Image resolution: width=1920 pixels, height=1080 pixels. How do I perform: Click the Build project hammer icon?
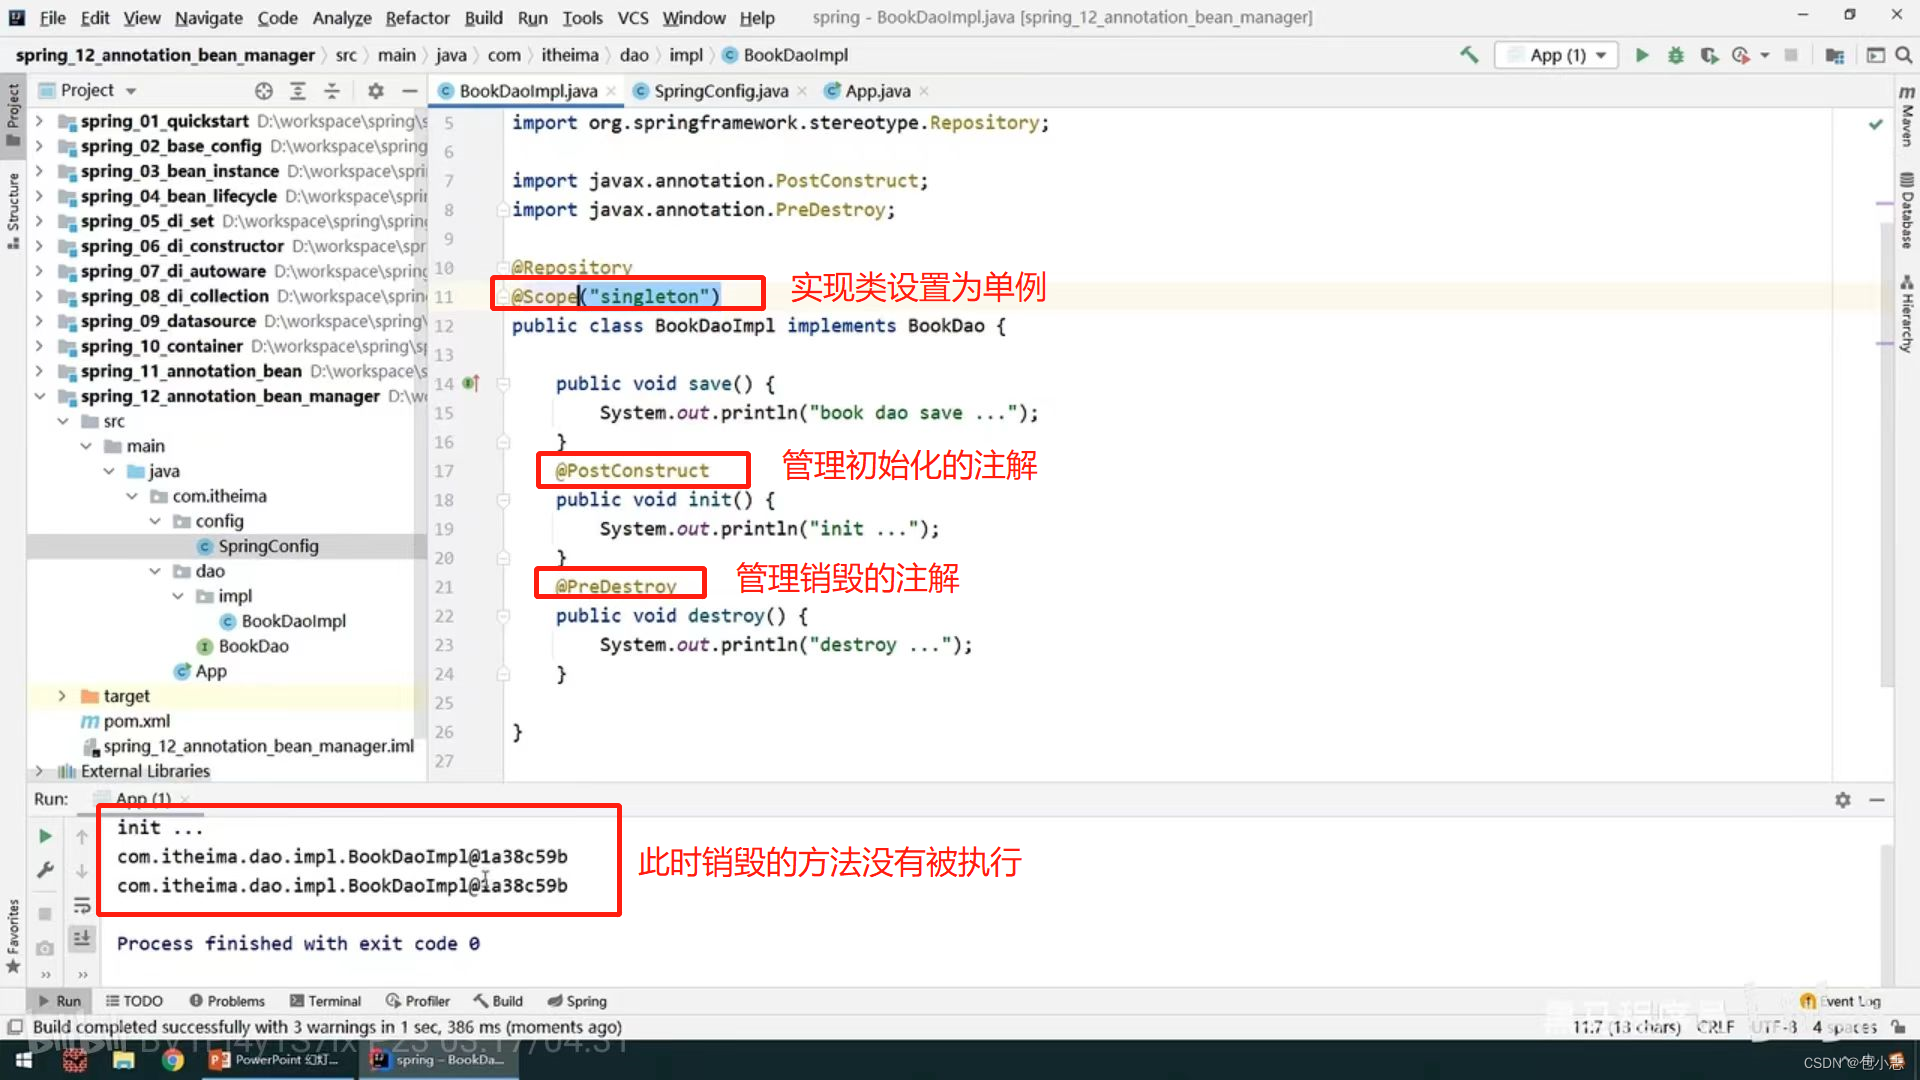tap(1469, 55)
